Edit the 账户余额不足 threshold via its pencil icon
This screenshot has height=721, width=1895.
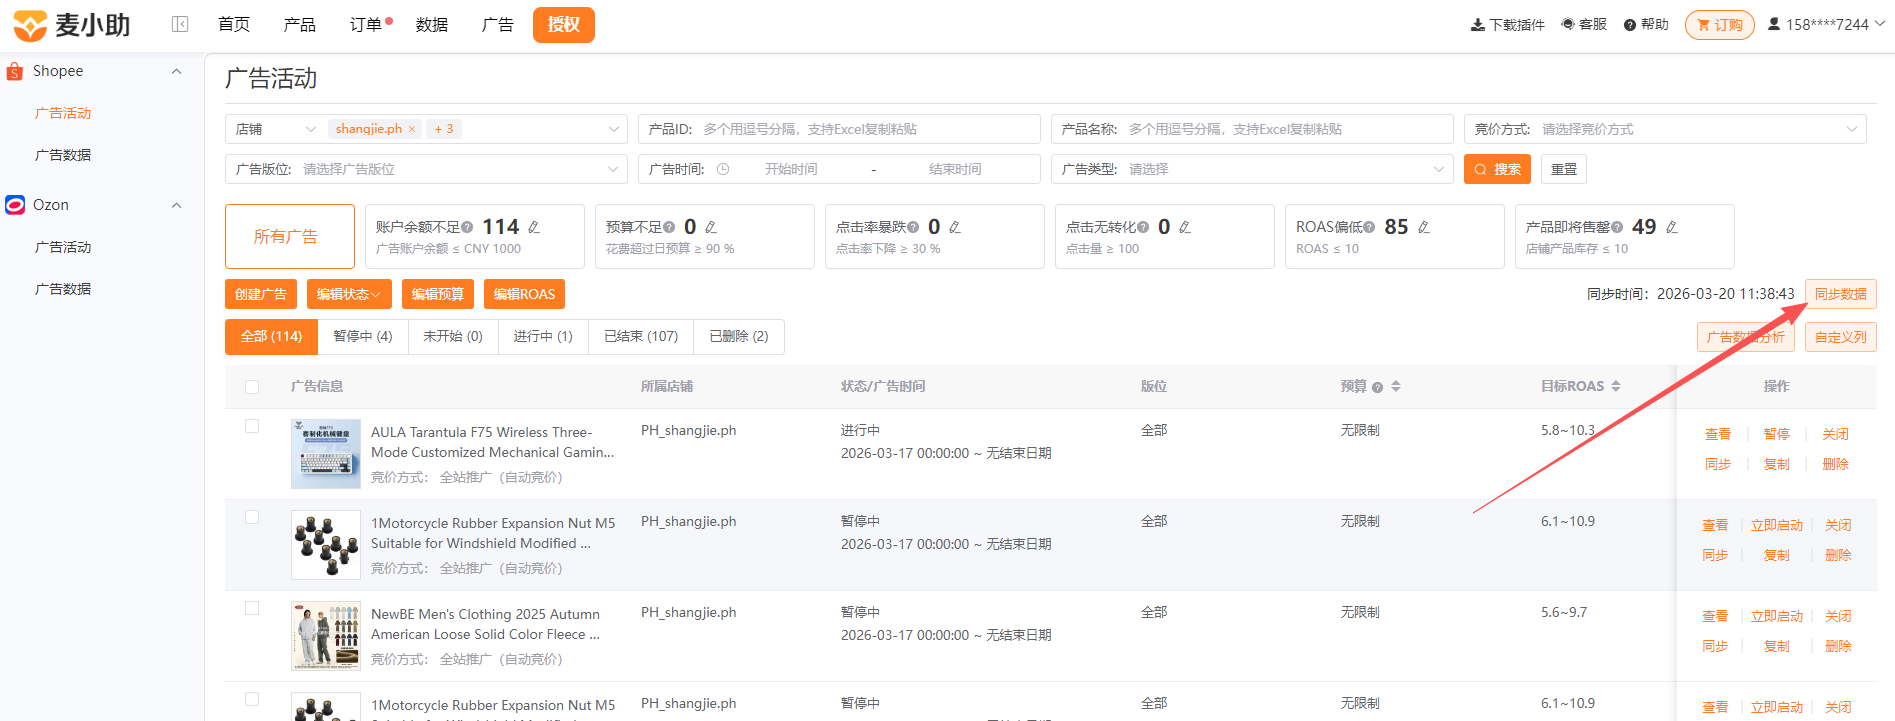534,228
